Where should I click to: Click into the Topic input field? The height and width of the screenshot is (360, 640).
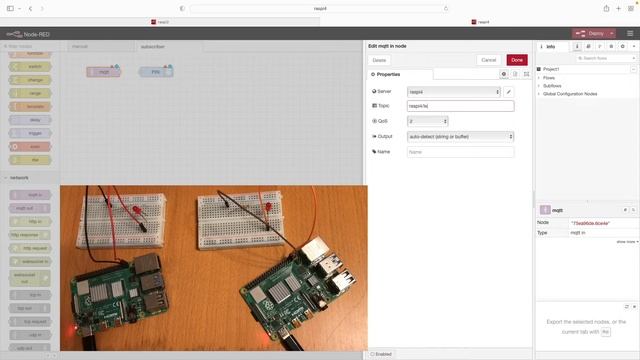(460, 106)
